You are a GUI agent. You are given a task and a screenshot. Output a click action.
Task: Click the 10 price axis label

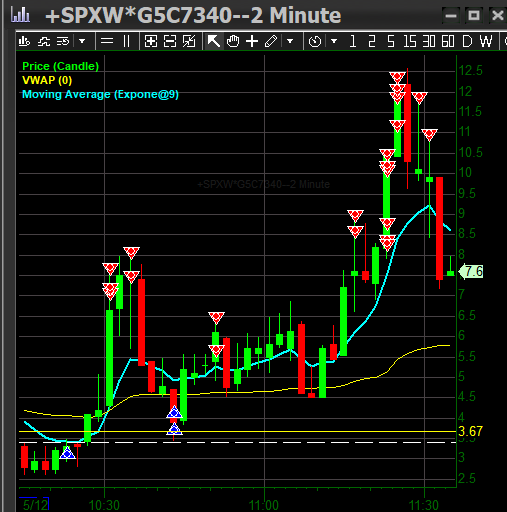[x=465, y=173]
